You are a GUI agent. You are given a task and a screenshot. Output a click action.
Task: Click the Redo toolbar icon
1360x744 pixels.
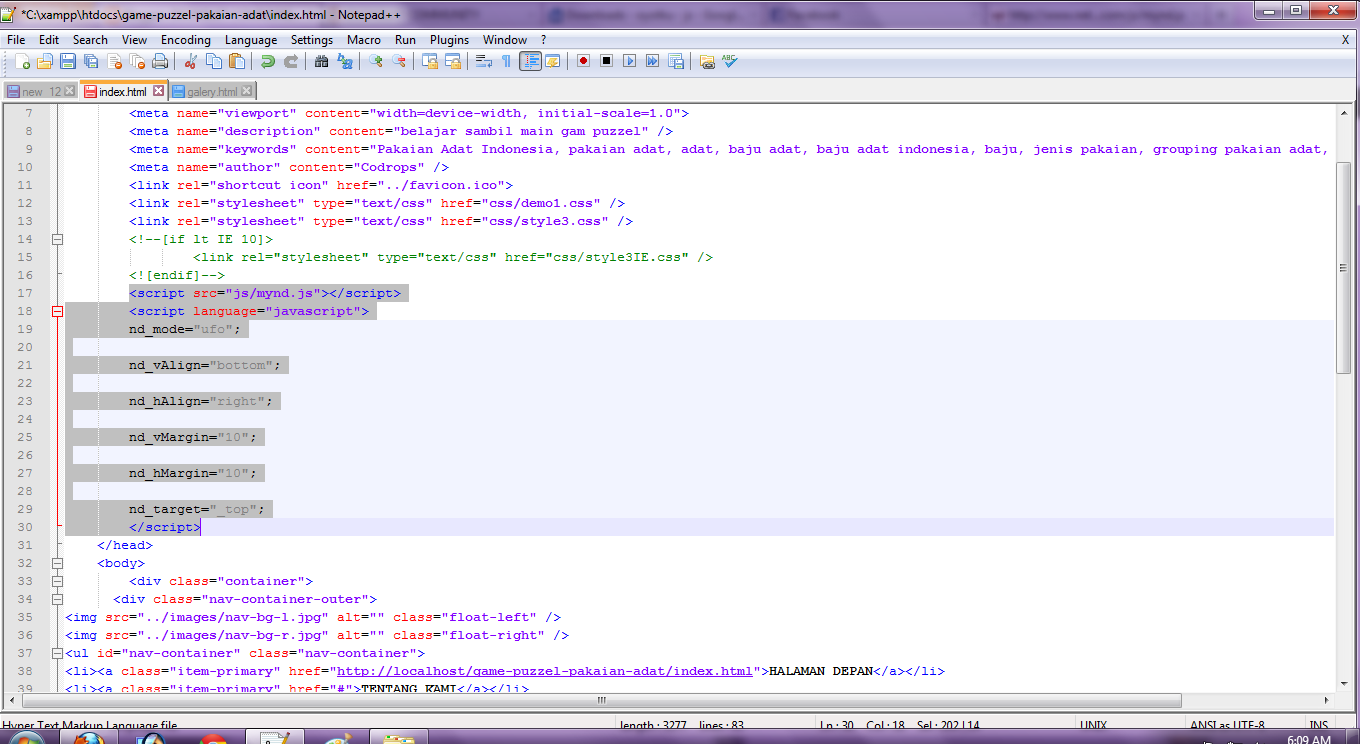point(291,61)
